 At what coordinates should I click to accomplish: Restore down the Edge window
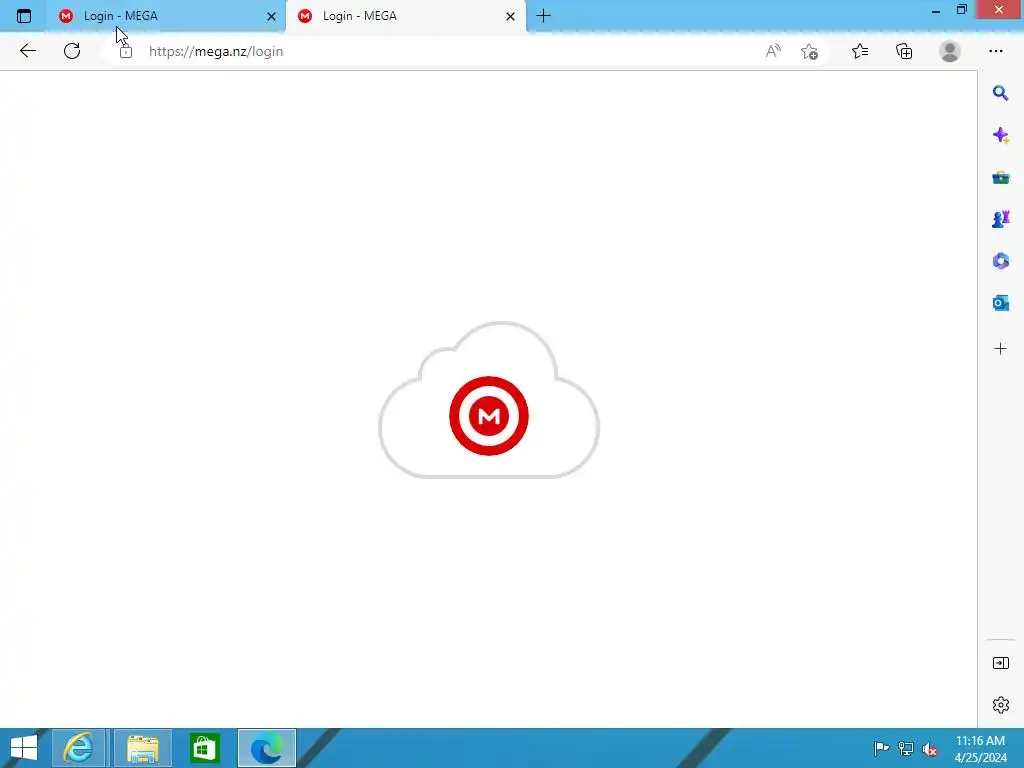962,10
